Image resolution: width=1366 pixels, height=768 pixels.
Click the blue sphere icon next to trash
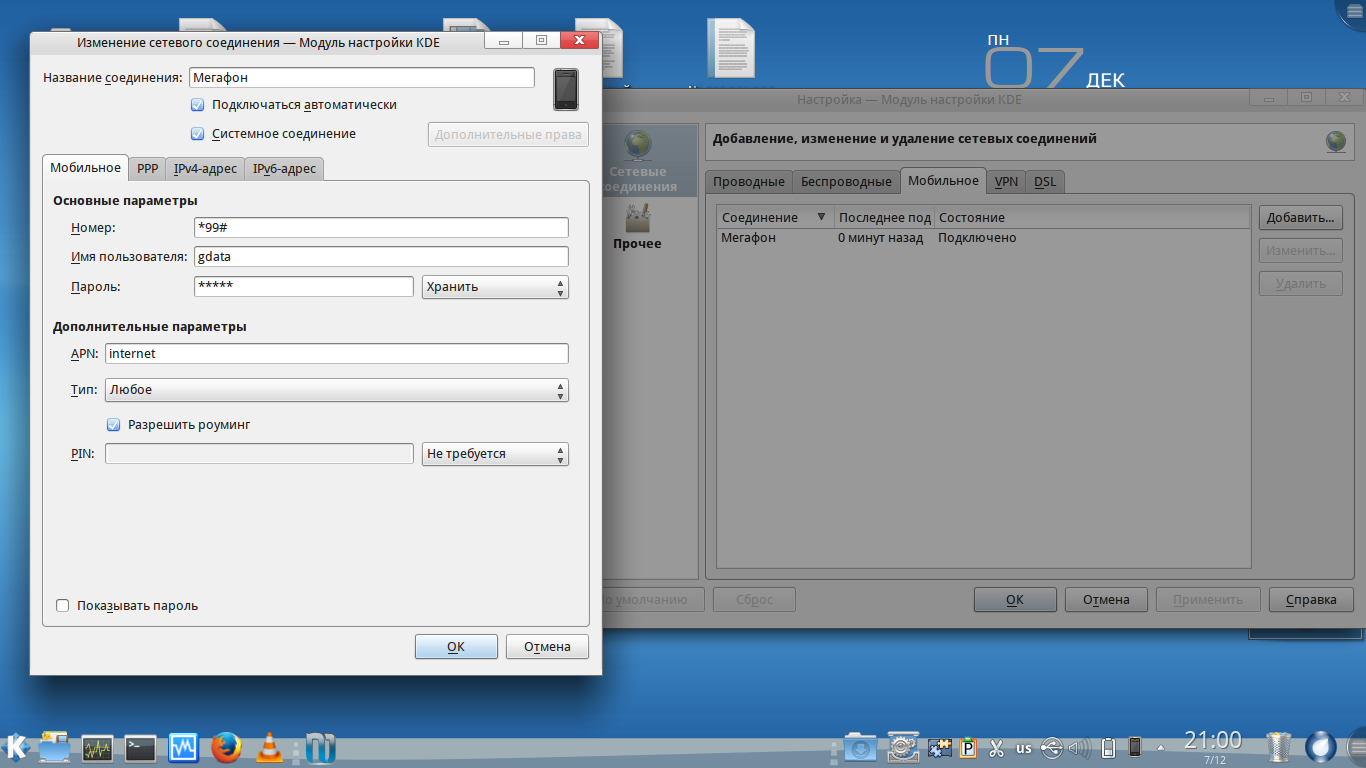tap(1321, 747)
